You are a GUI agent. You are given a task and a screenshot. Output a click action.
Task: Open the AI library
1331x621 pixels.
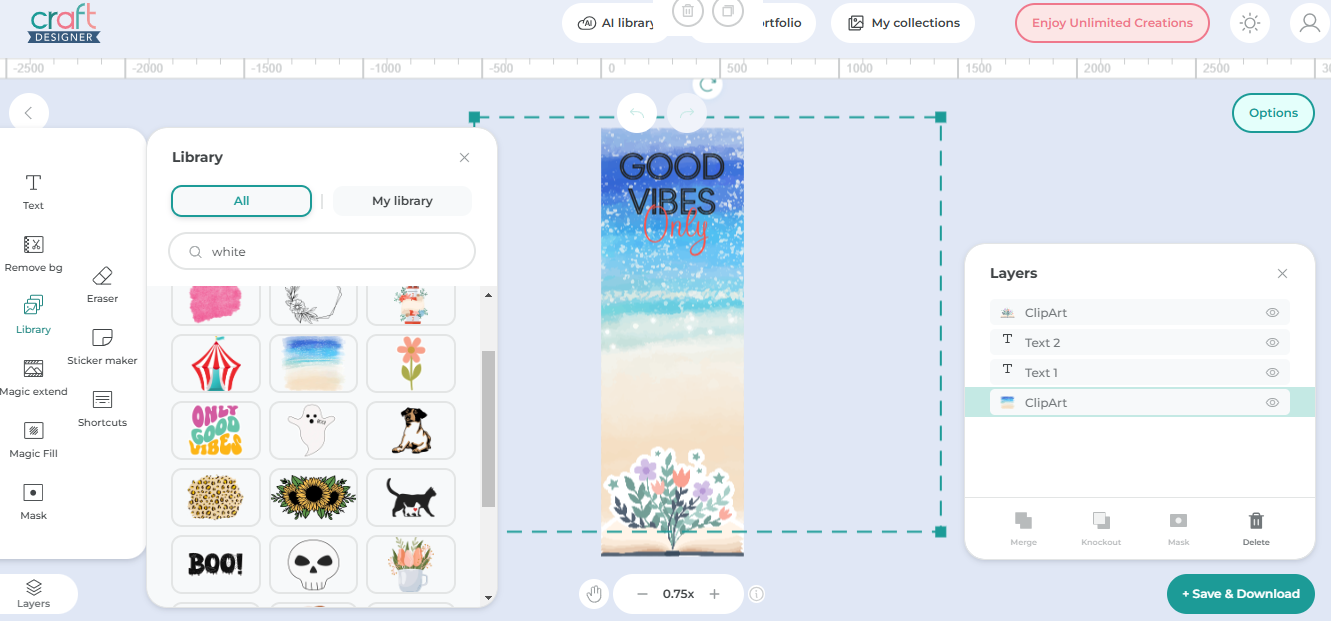coord(615,23)
